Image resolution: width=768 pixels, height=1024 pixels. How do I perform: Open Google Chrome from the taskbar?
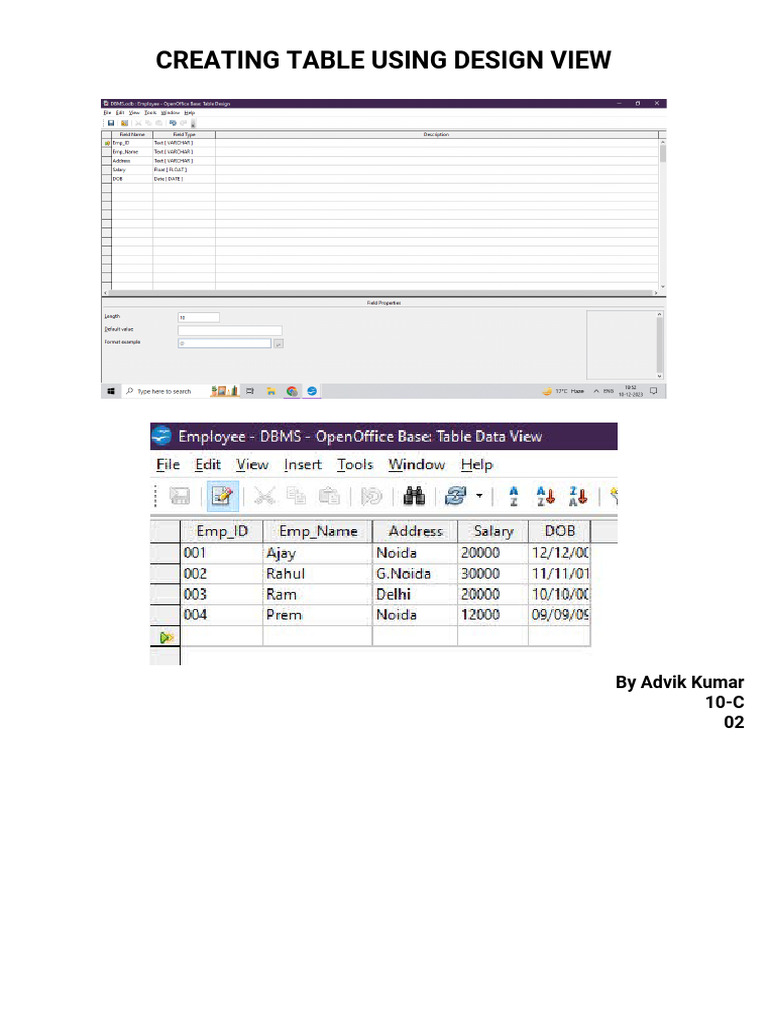292,391
